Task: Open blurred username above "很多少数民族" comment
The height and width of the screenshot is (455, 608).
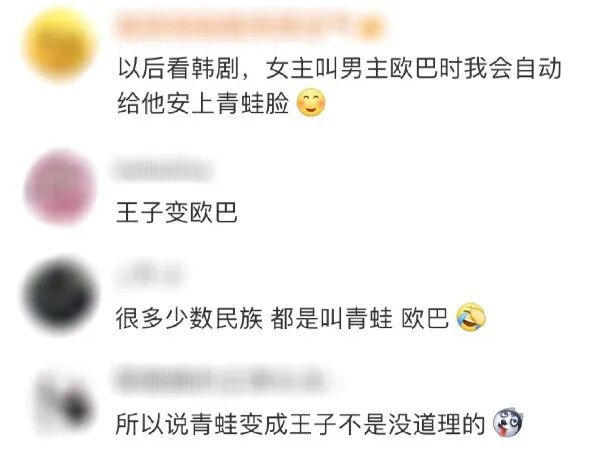Action: coord(149,273)
